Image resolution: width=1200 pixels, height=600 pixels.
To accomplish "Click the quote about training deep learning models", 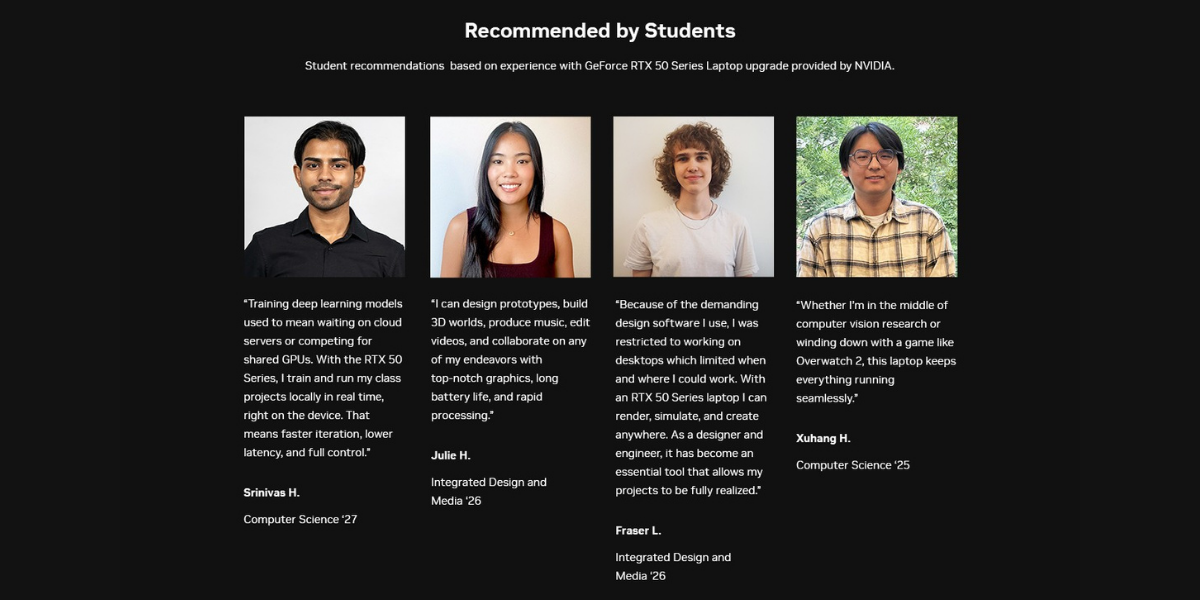I will tap(323, 378).
